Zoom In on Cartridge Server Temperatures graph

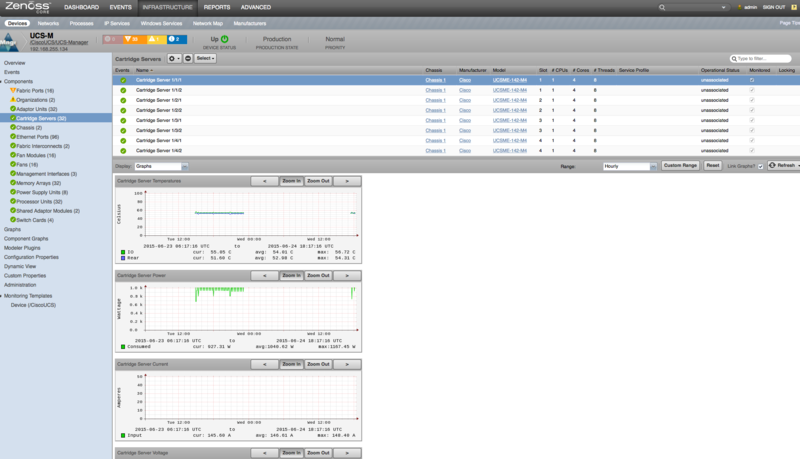pos(291,181)
